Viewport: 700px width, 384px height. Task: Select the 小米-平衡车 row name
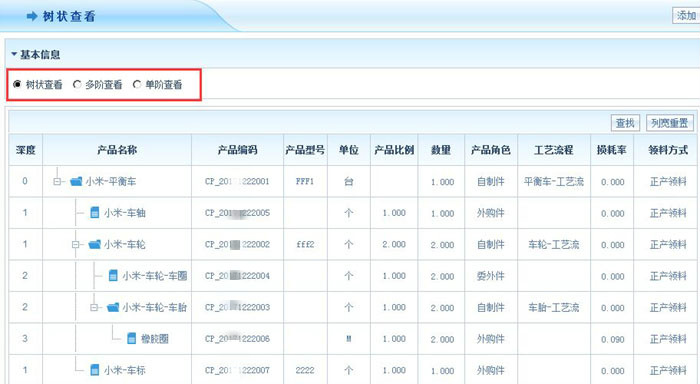tap(111, 181)
